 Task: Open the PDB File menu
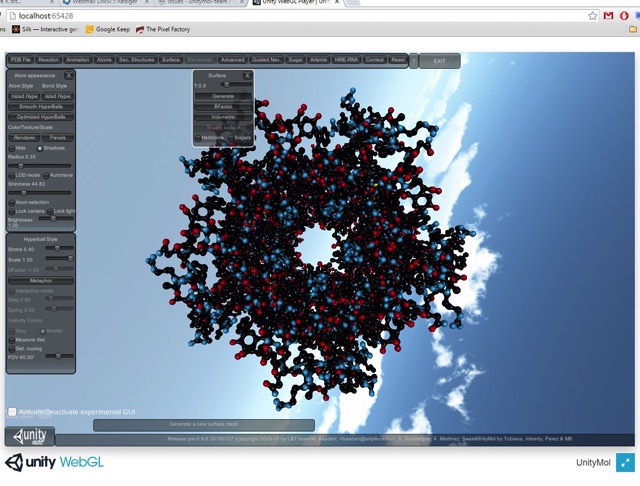(21, 60)
